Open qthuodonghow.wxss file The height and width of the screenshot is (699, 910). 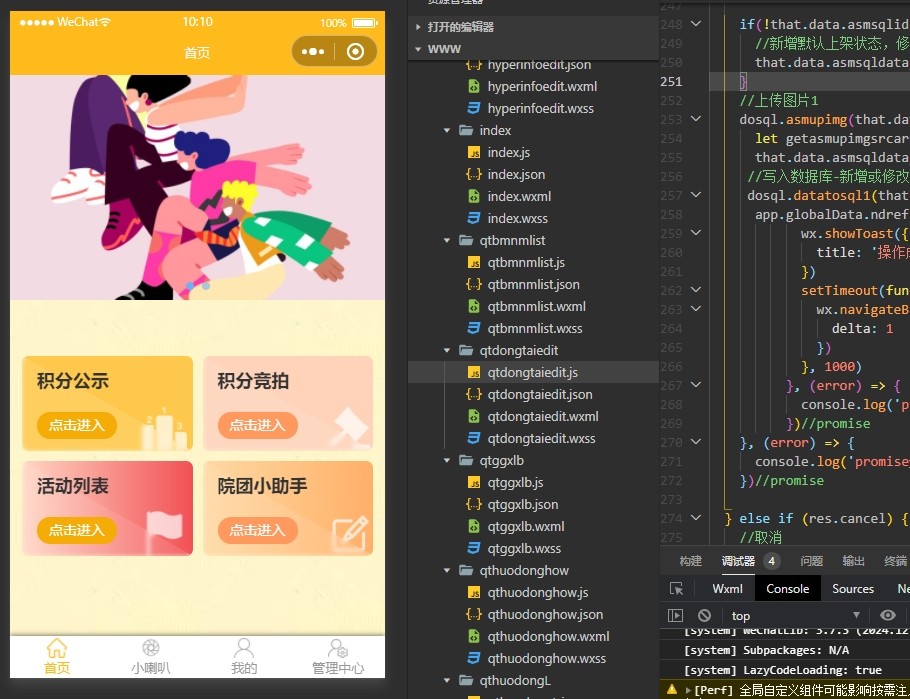[547, 659]
